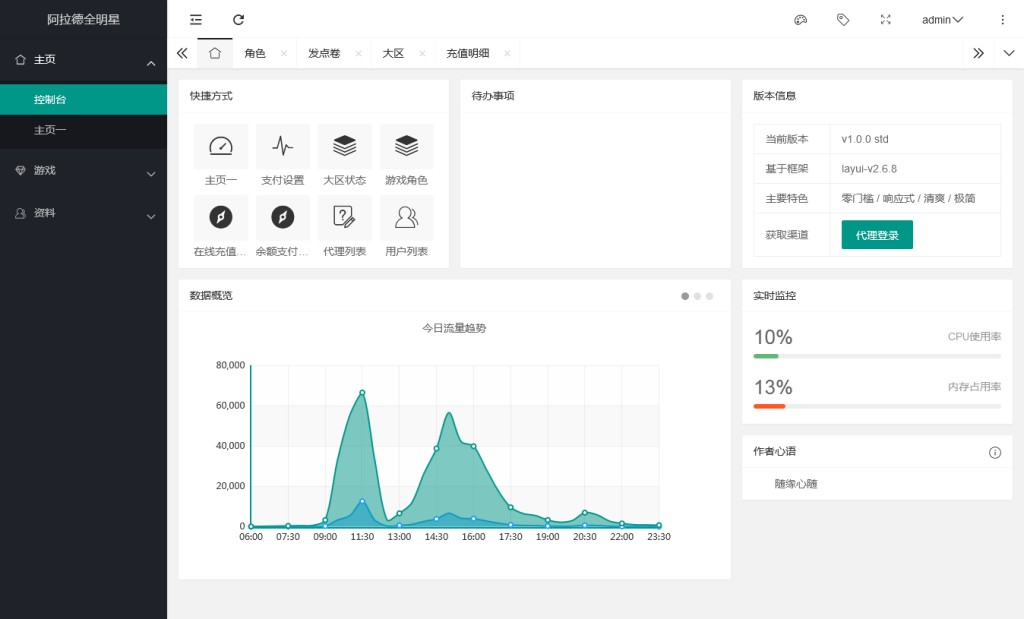Click the theme palette icon in header
Screen dimensions: 1024x619
tap(800, 19)
